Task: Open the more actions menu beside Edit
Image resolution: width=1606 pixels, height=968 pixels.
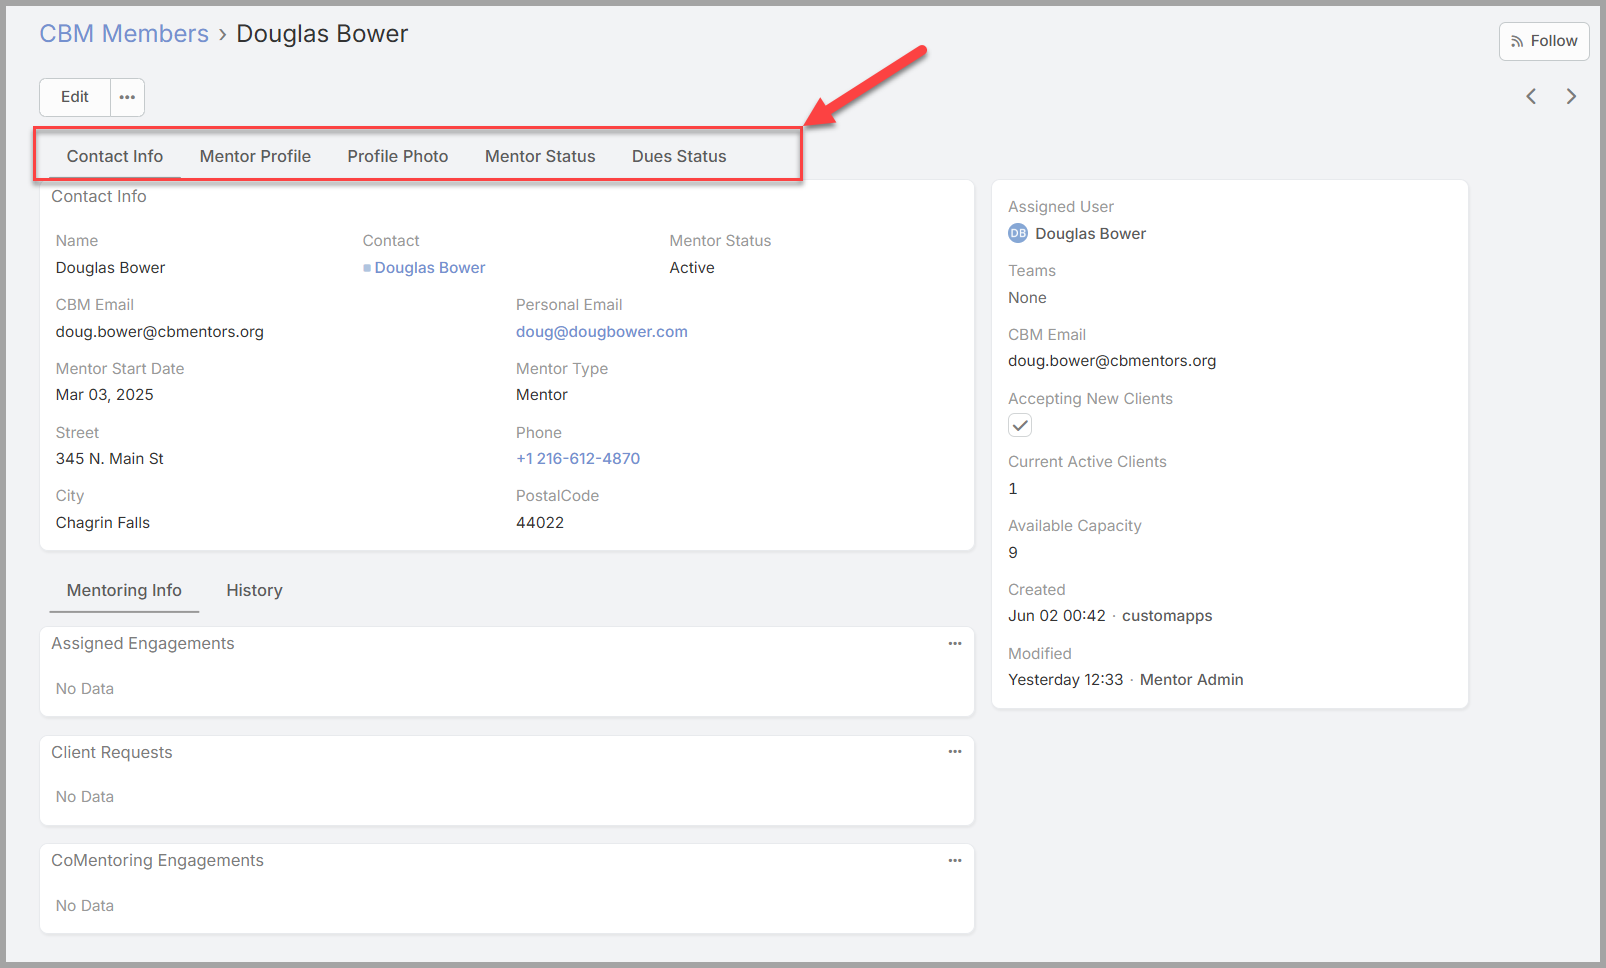Action: tap(127, 97)
